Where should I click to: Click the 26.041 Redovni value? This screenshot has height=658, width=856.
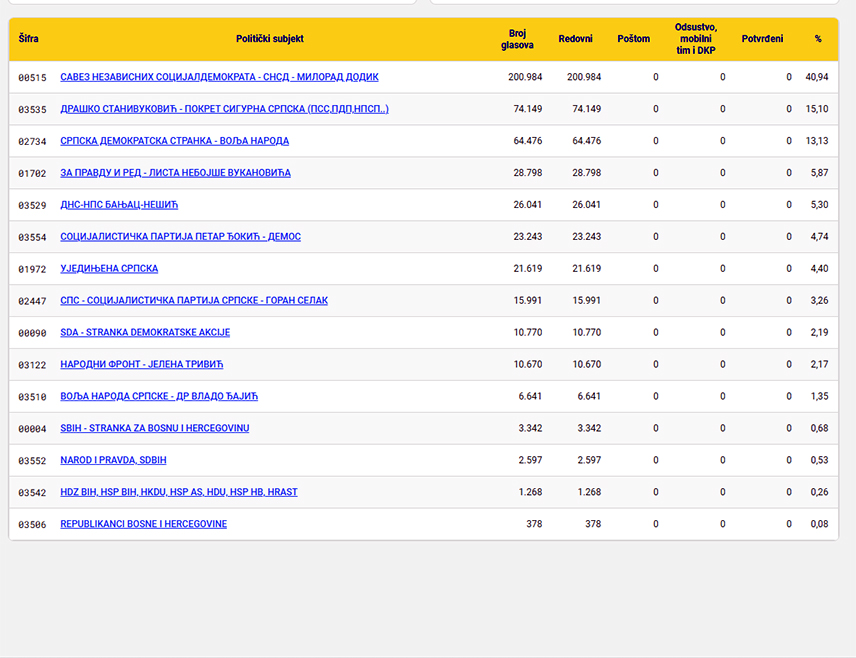click(x=586, y=205)
